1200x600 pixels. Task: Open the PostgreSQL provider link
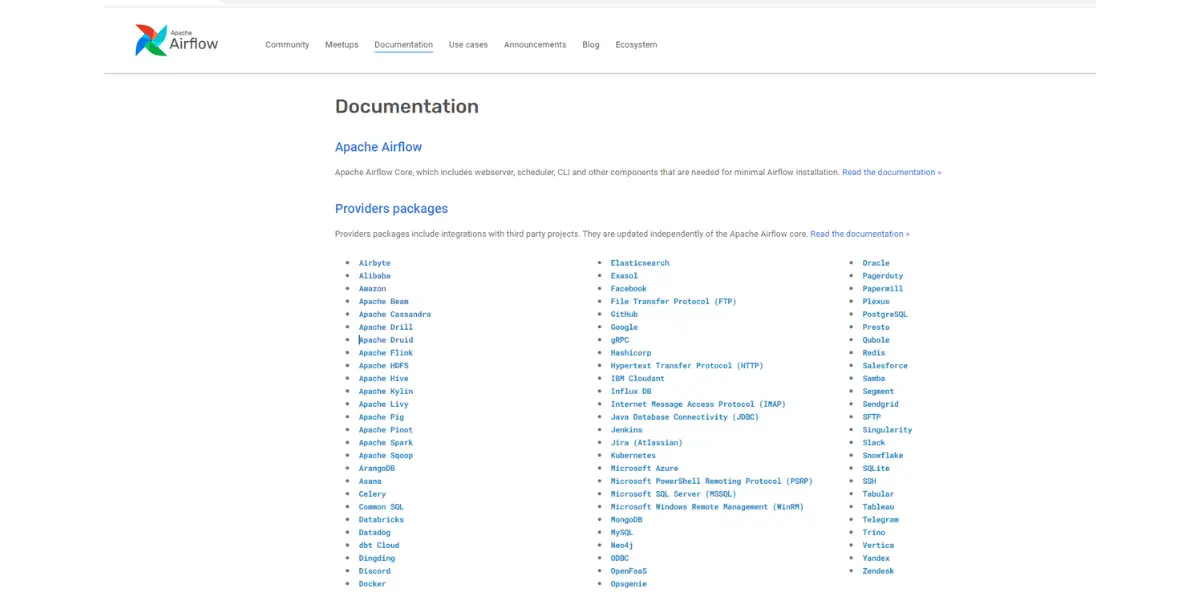pyautogui.click(x=886, y=314)
